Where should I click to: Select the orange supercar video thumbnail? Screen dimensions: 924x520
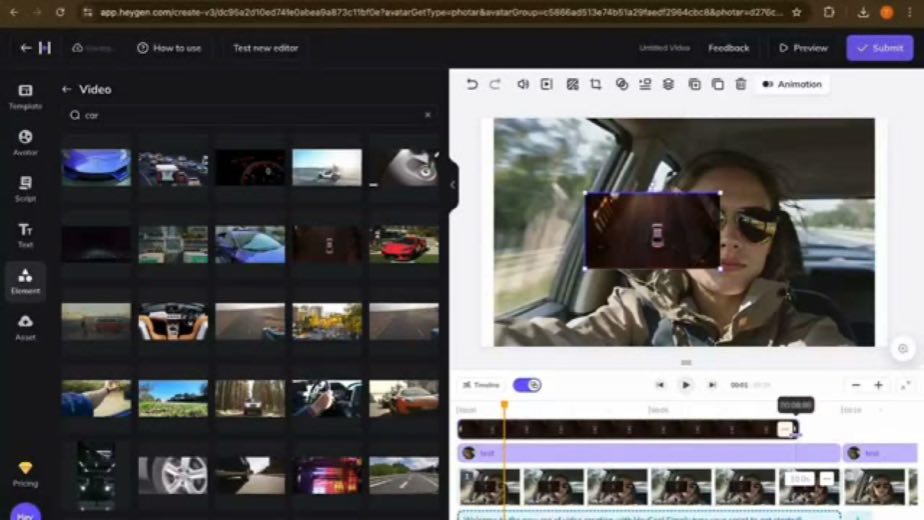coord(404,398)
